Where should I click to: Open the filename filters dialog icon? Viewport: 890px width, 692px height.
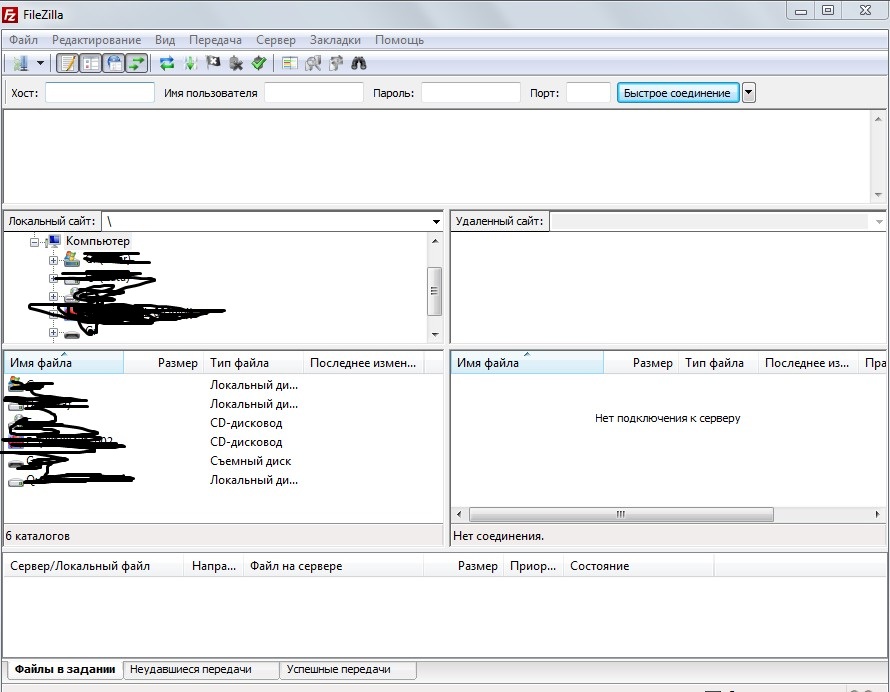pos(290,63)
